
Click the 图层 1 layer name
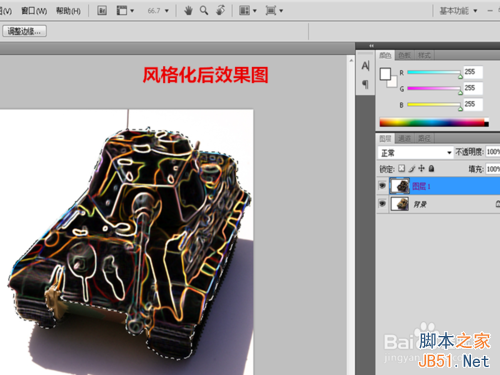coord(421,186)
